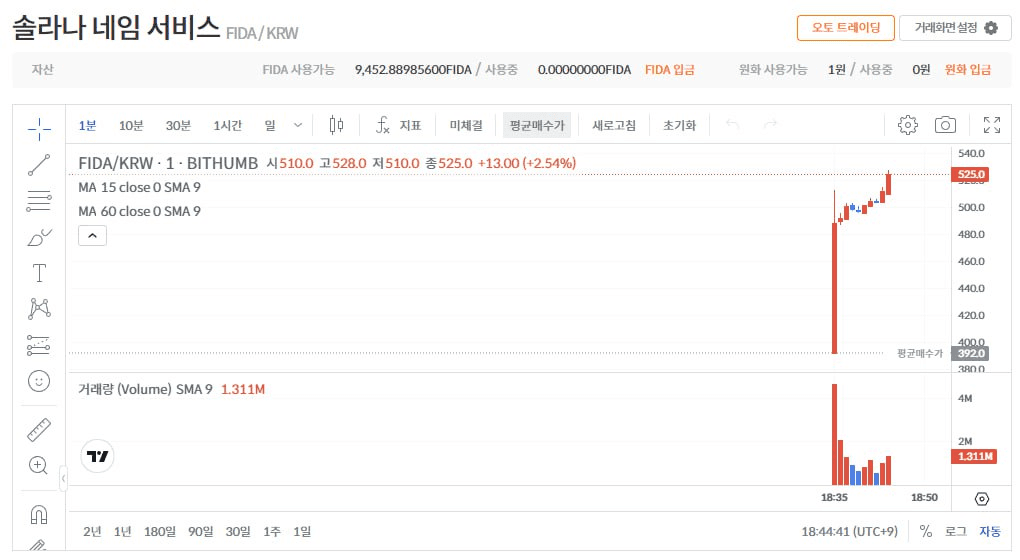Redo the last chart action

tap(770, 124)
